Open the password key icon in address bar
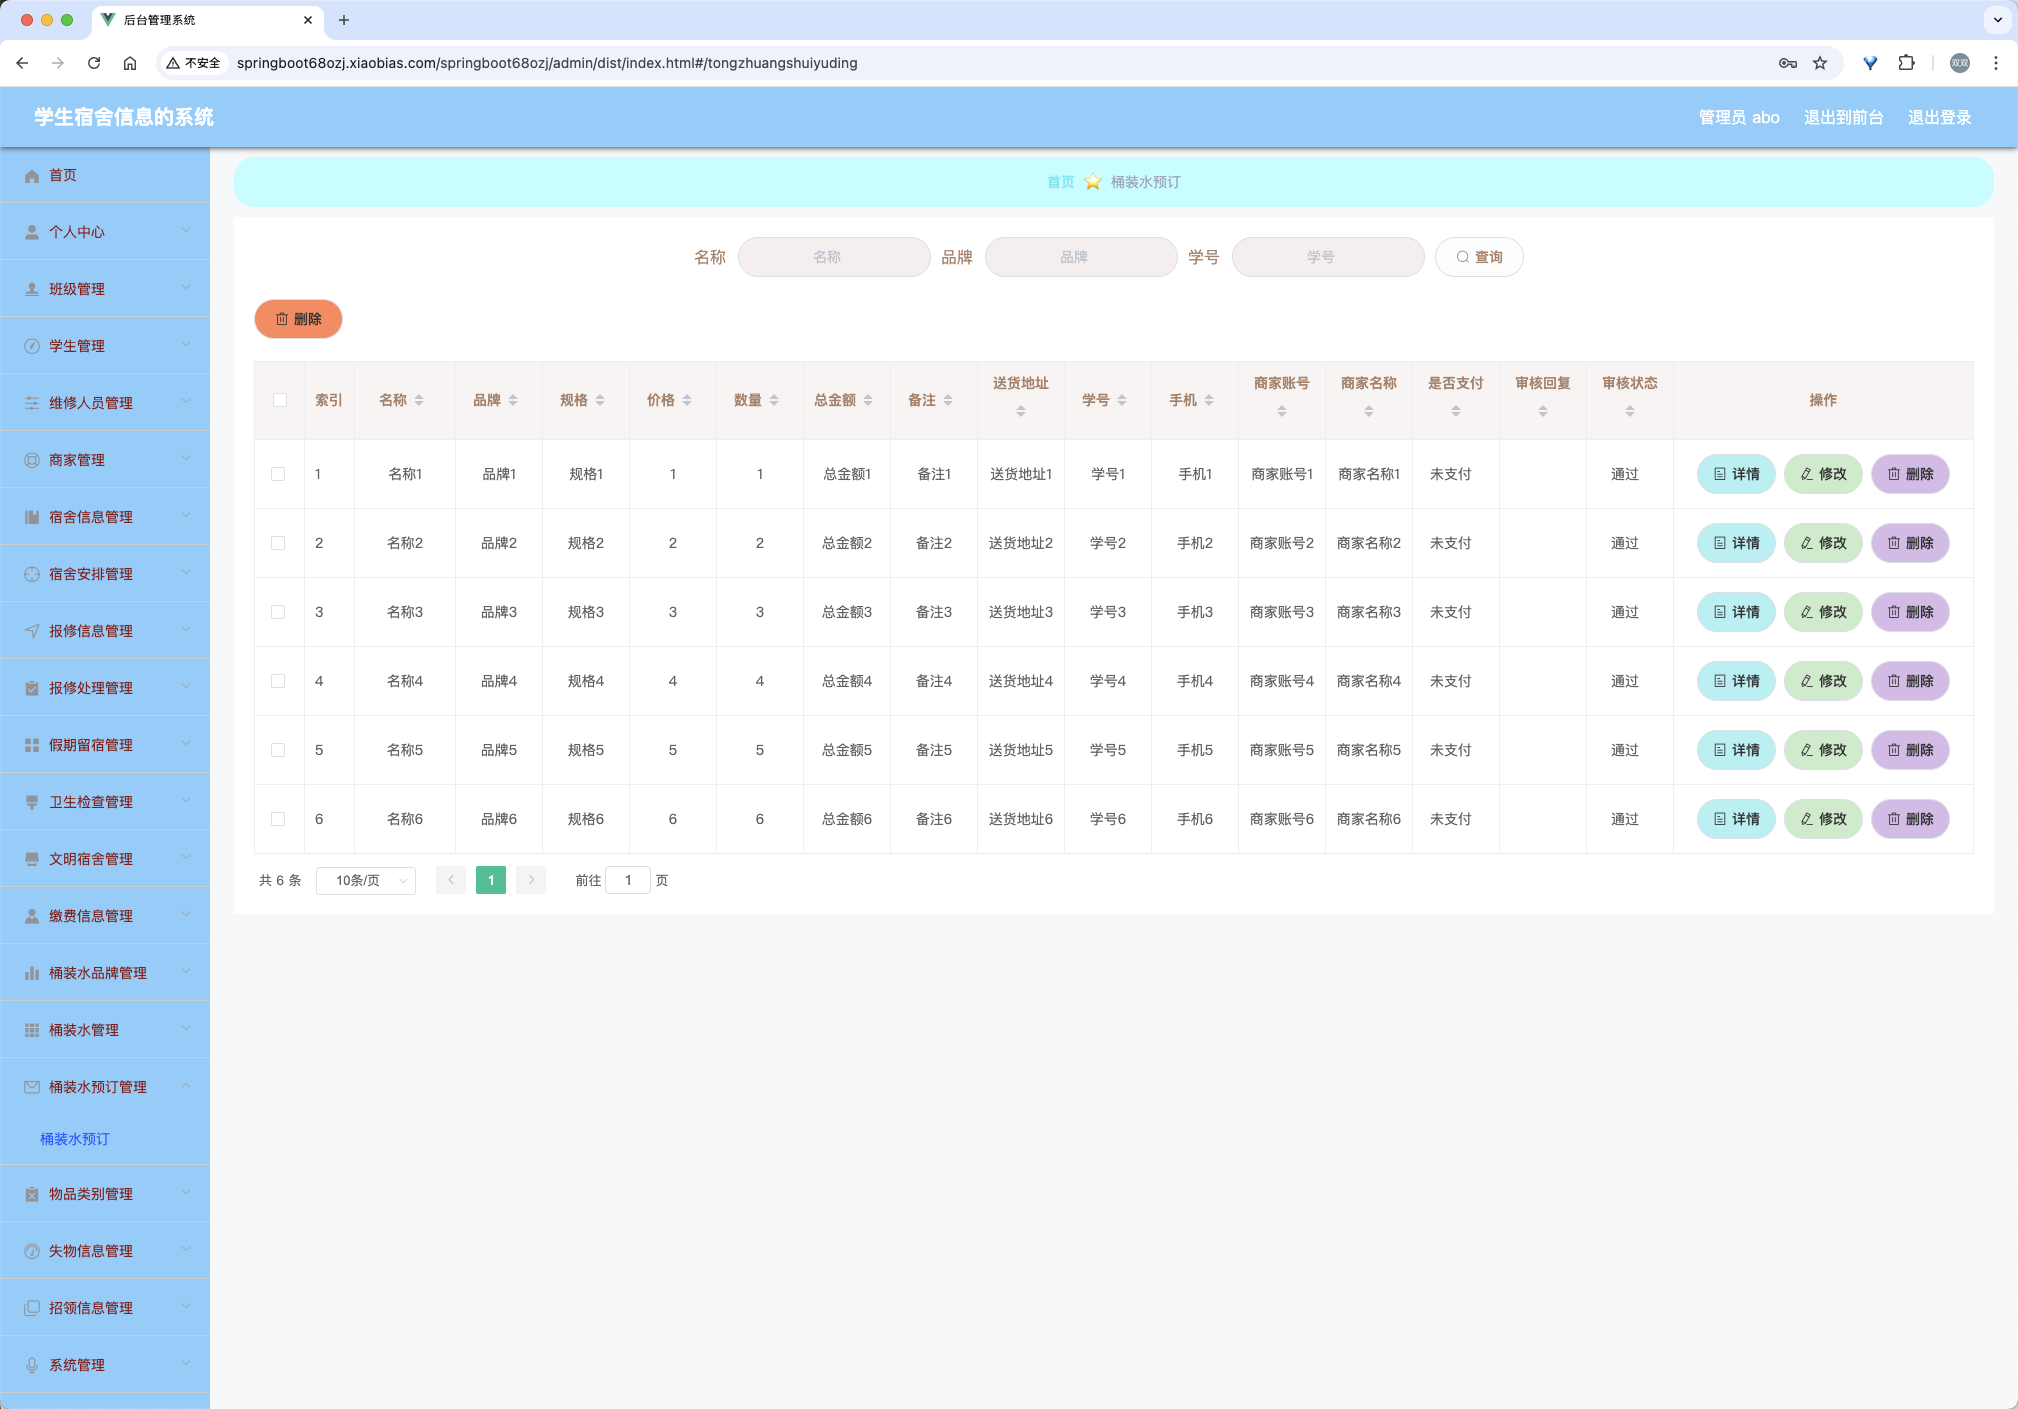Image resolution: width=2018 pixels, height=1409 pixels. [1788, 63]
